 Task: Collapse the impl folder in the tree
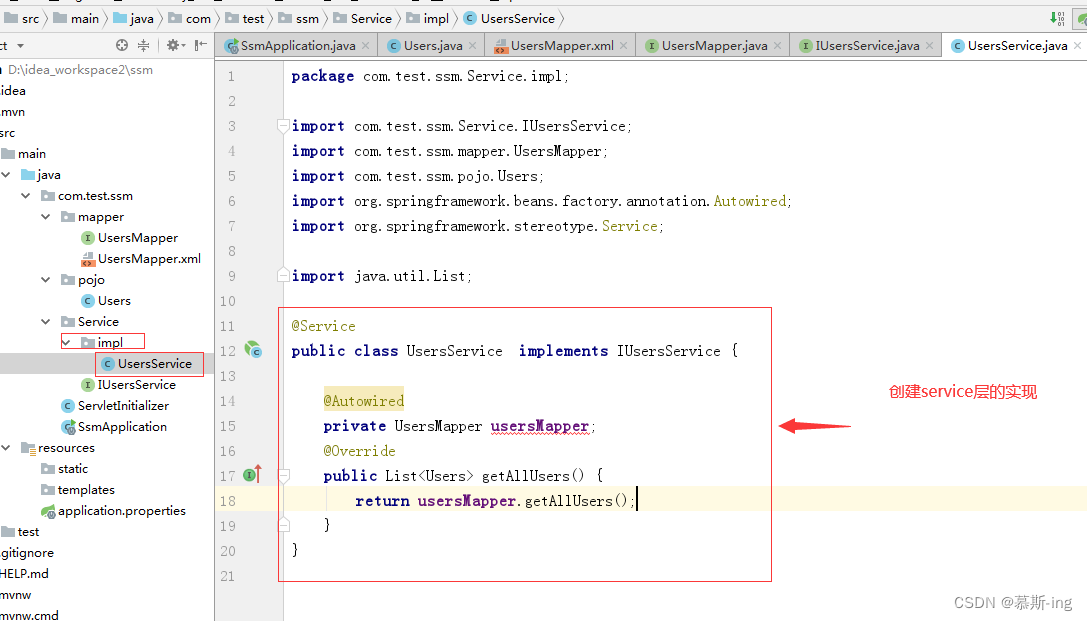[67, 342]
